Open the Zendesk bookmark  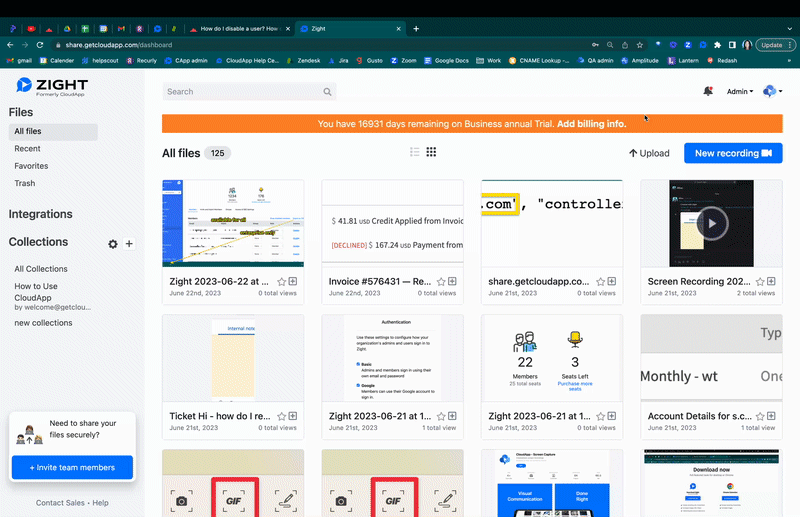[x=303, y=60]
